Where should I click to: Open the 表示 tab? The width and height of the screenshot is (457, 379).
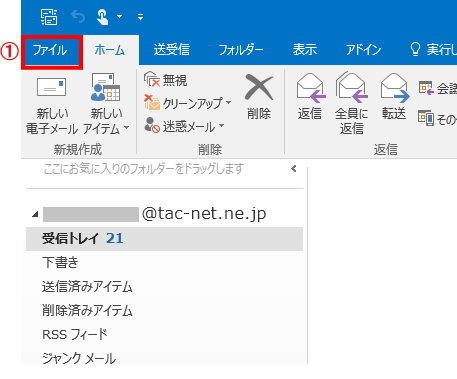point(304,50)
